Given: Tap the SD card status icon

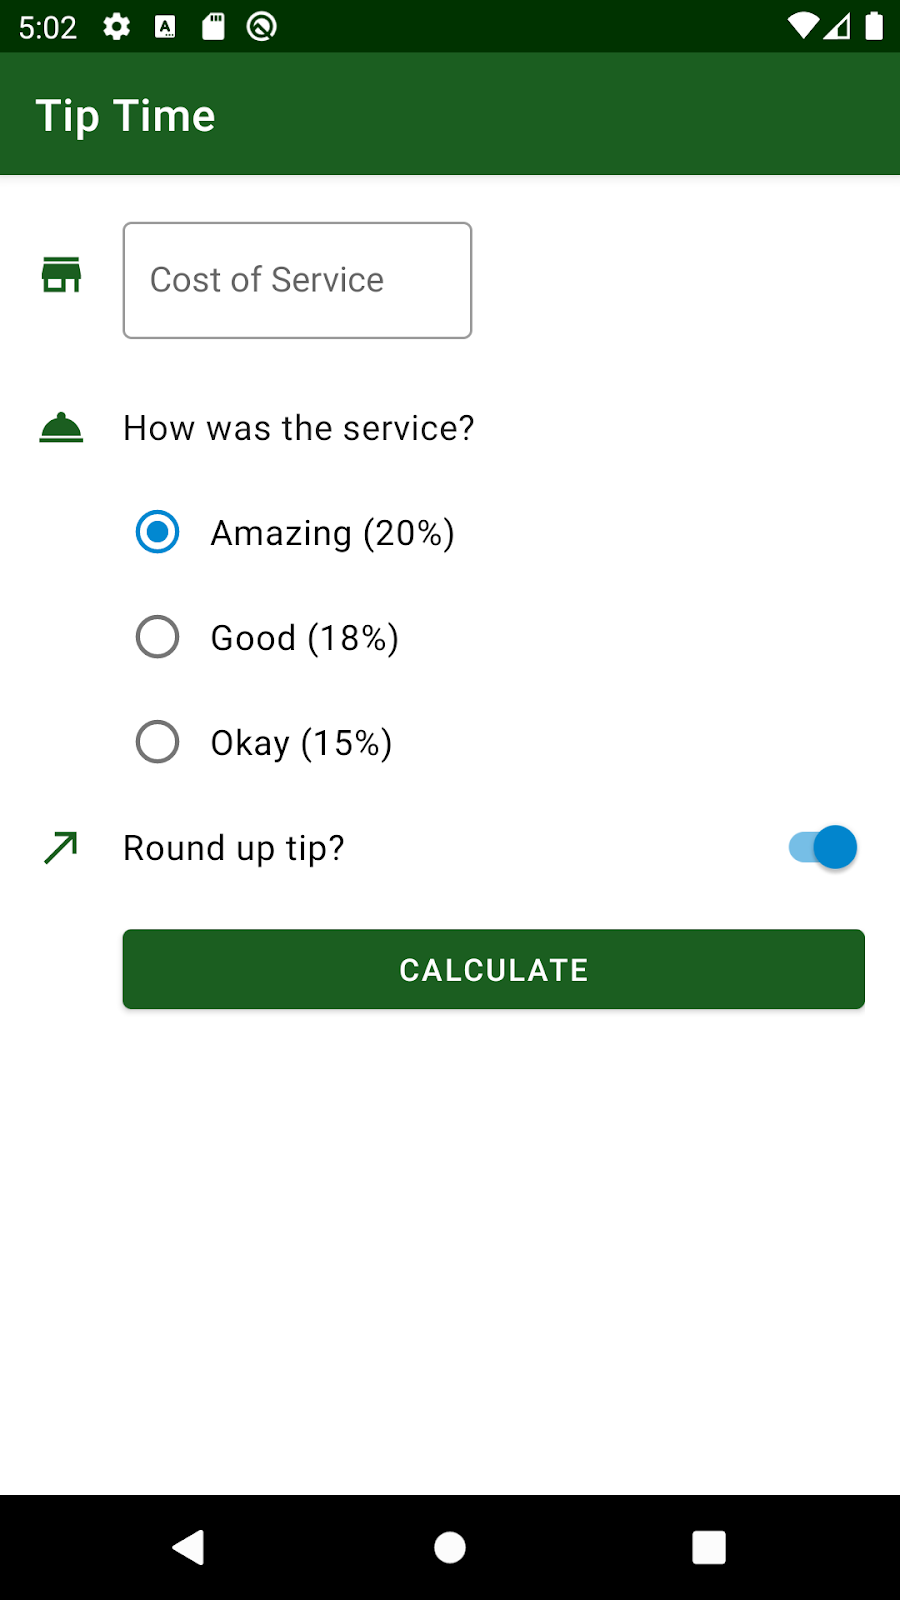Looking at the screenshot, I should click(x=213, y=27).
